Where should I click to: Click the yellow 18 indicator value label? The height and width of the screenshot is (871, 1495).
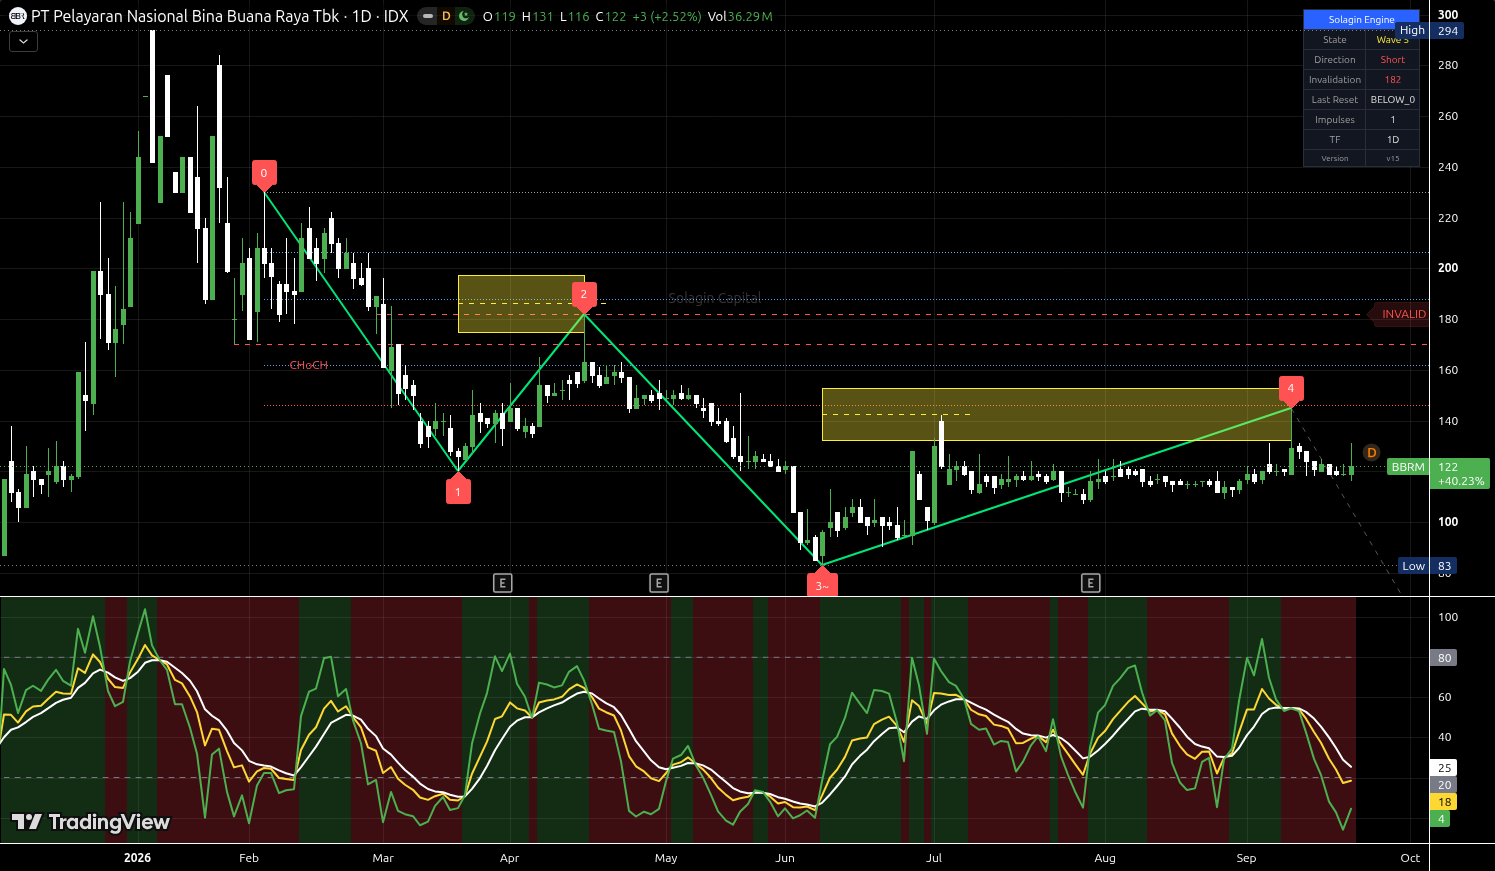pos(1445,802)
